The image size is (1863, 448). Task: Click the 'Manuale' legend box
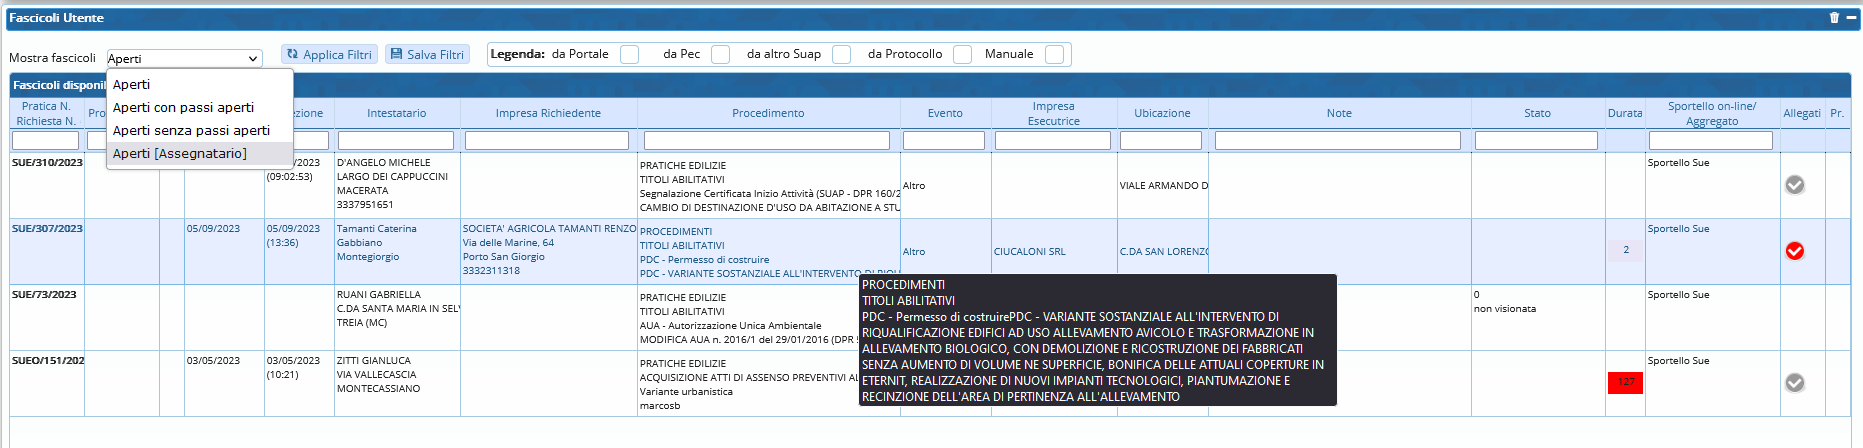pos(1054,54)
